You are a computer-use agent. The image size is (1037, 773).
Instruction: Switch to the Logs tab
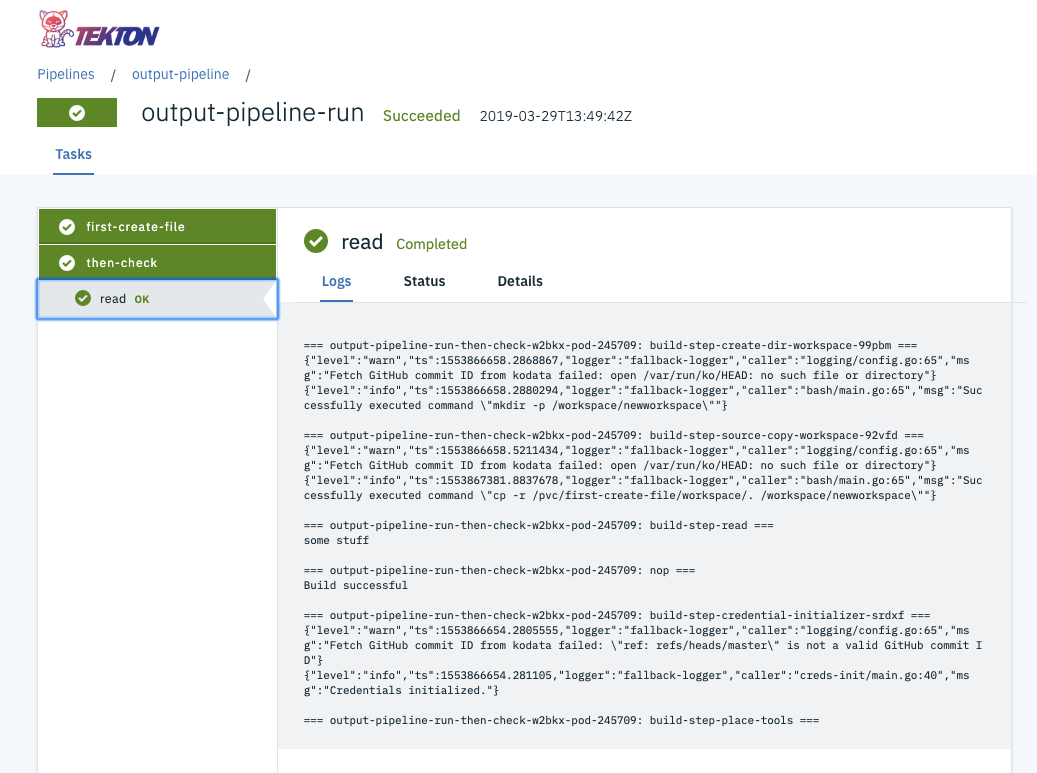click(336, 282)
